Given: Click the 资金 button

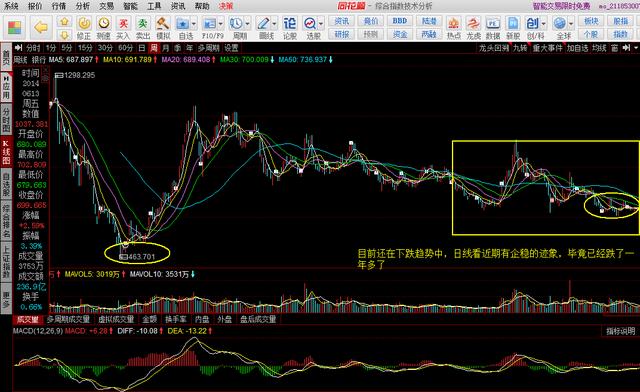Looking at the screenshot, I should [x=400, y=34].
